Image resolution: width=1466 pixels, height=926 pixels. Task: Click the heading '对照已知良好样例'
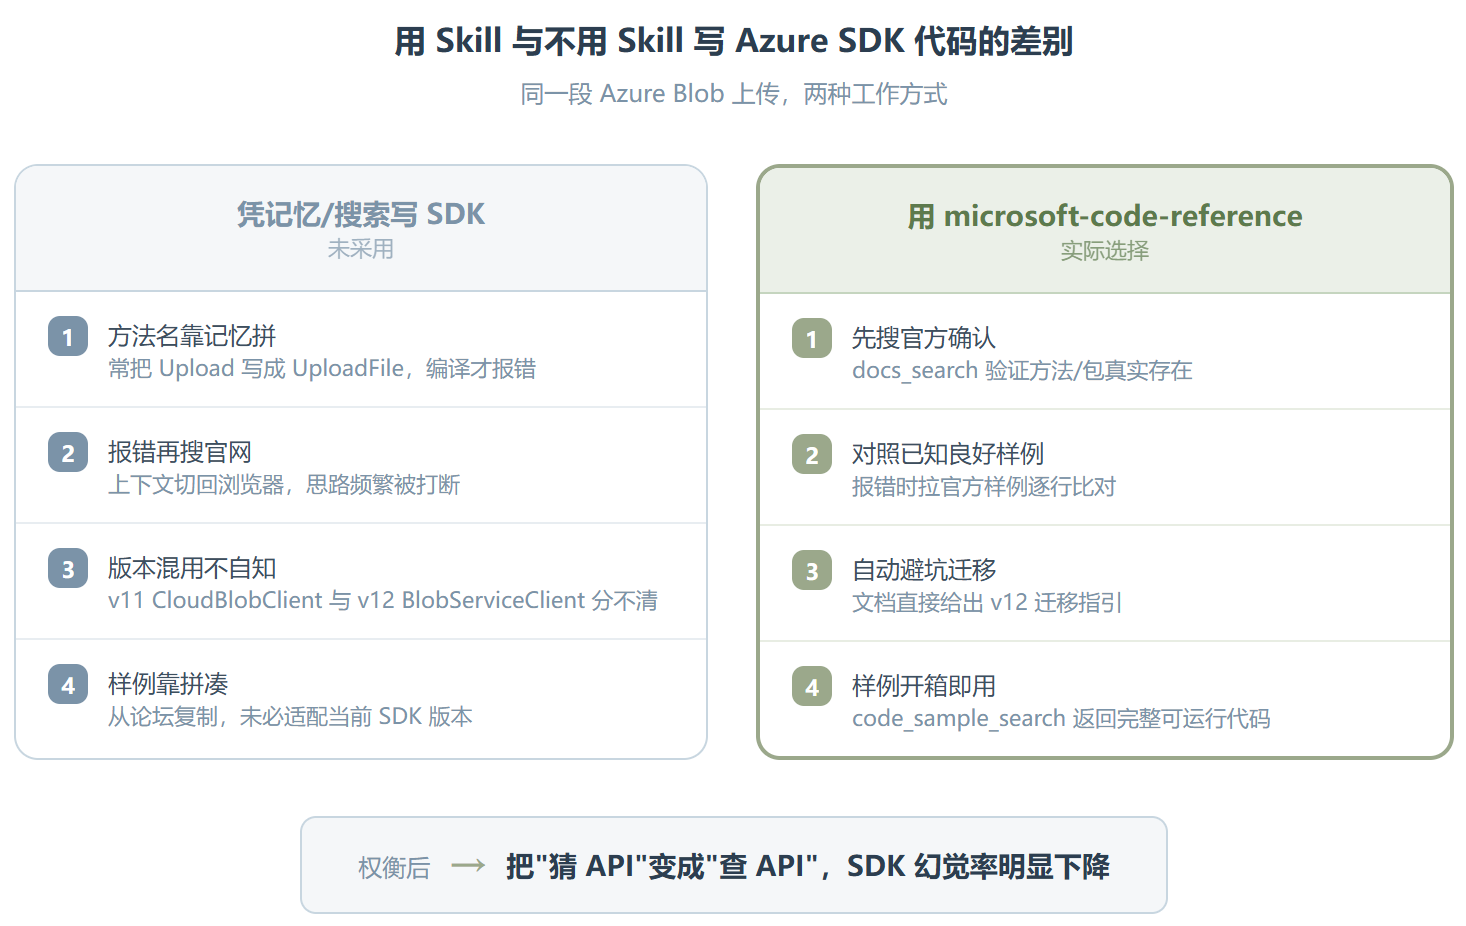[x=948, y=454]
